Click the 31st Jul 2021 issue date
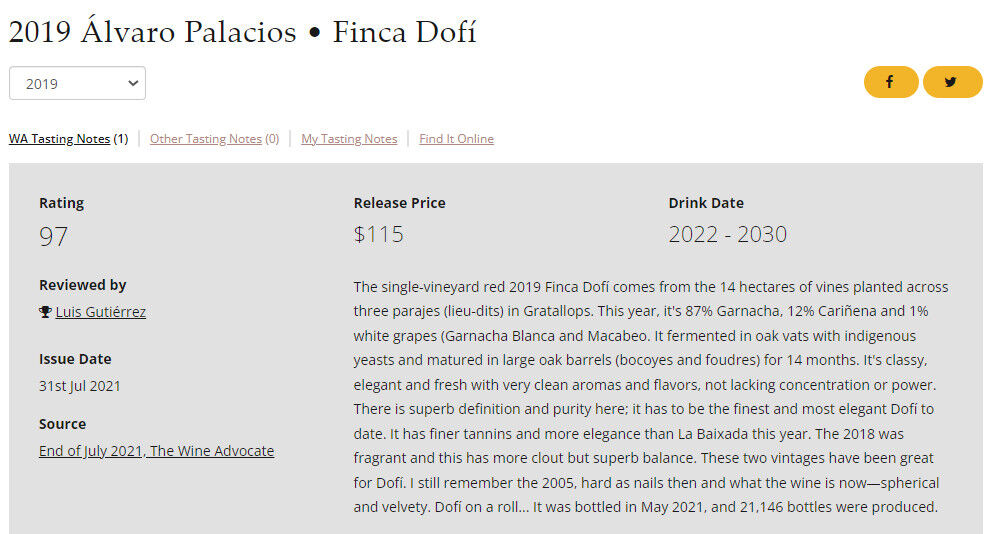1001x534 pixels. point(80,386)
